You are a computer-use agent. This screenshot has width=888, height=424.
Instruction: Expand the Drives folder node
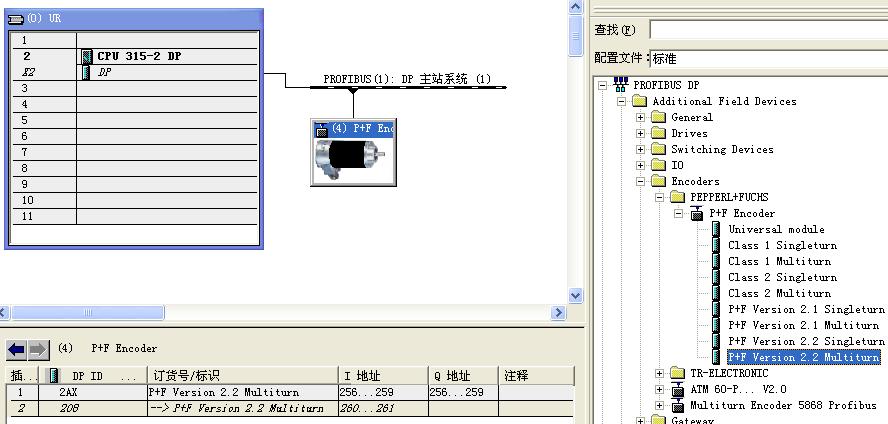[640, 134]
